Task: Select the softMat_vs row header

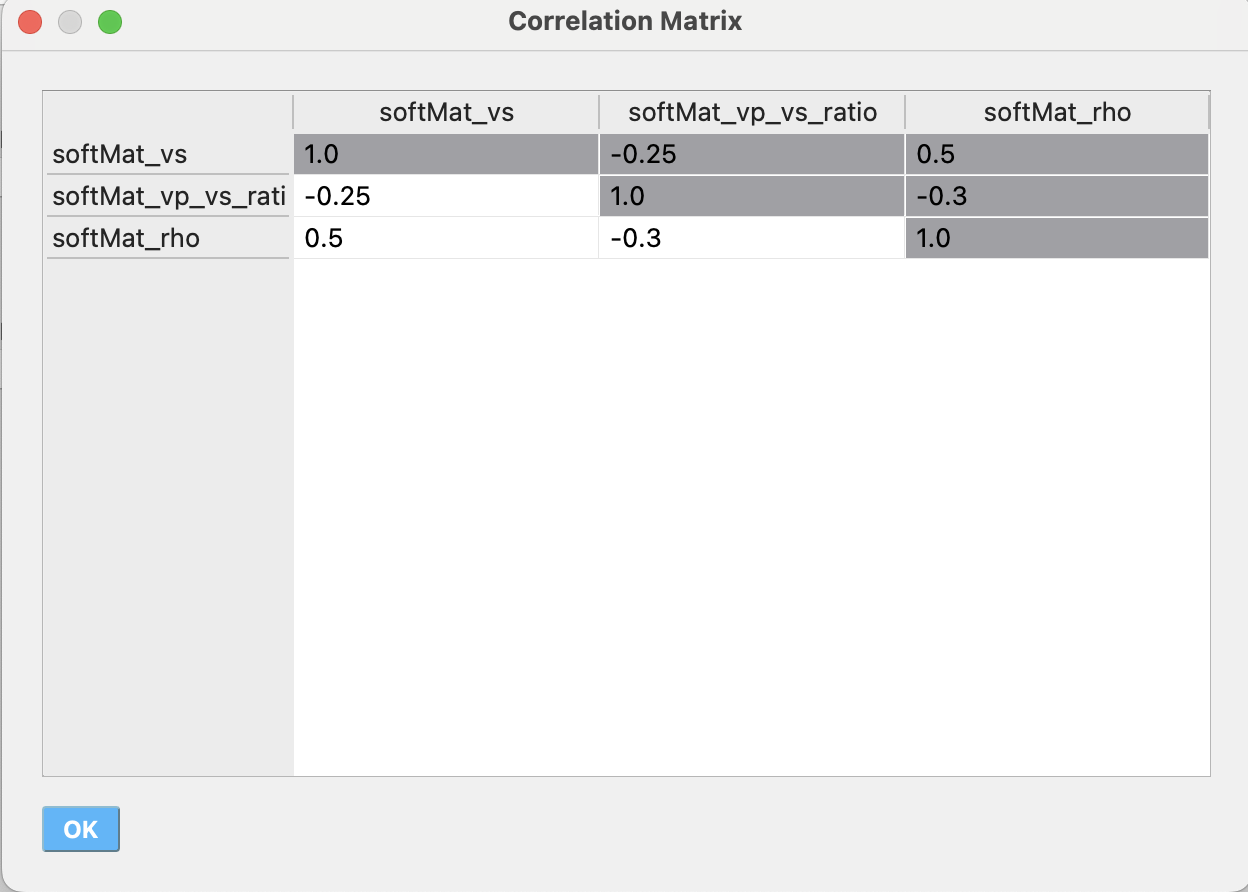Action: (x=168, y=154)
